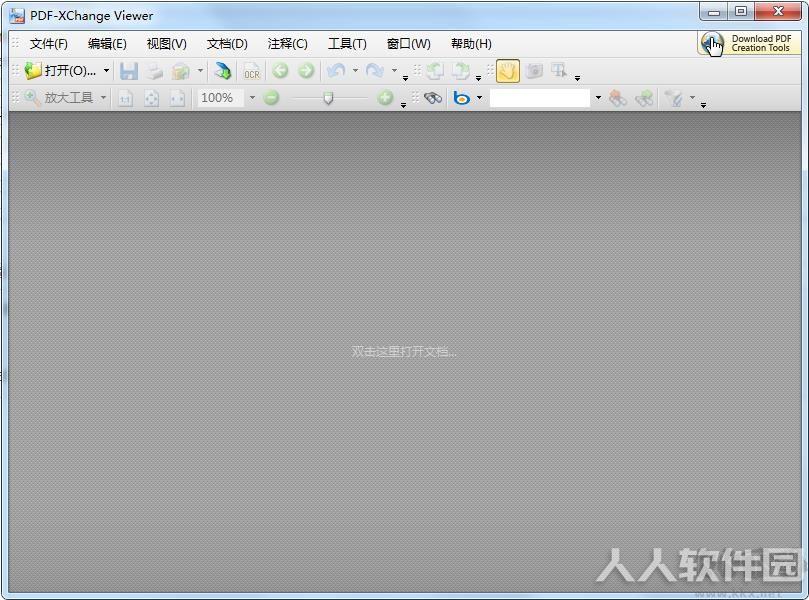This screenshot has width=809, height=600.
Task: Click green next view arrow
Action: [x=306, y=71]
